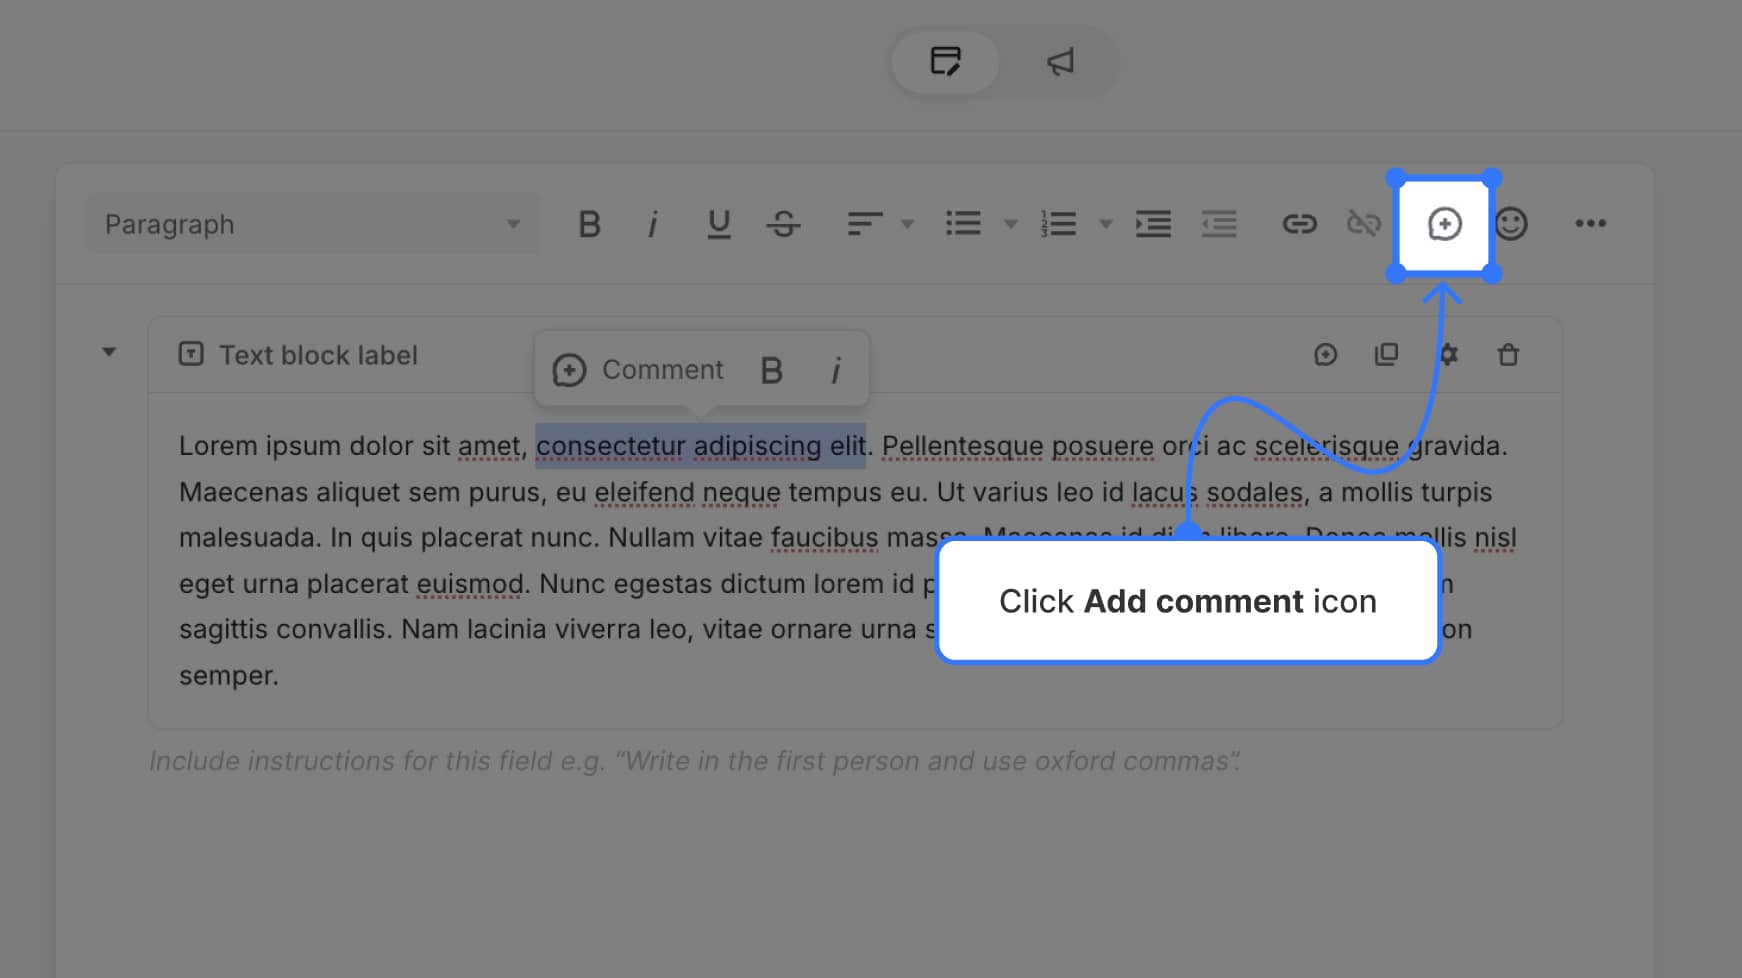Click the Text block label

point(318,355)
